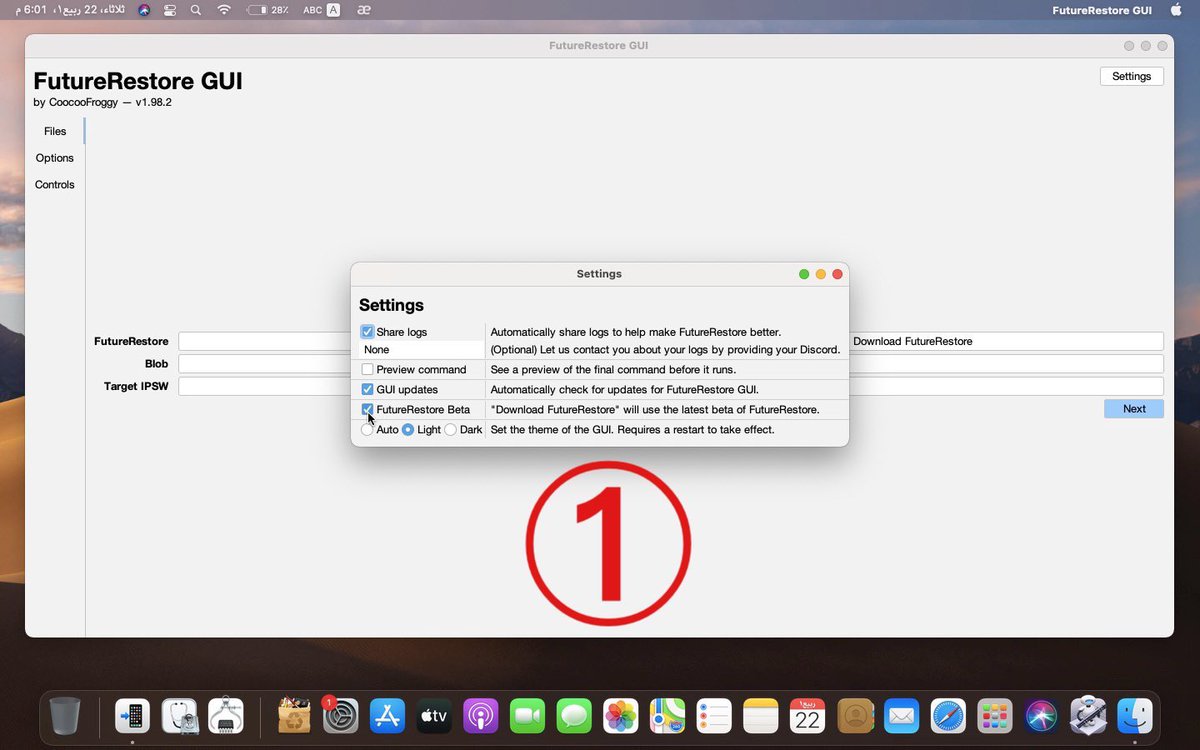Viewport: 1200px width, 750px height.
Task: Open Launchpad from the Dock
Action: pyautogui.click(x=995, y=716)
